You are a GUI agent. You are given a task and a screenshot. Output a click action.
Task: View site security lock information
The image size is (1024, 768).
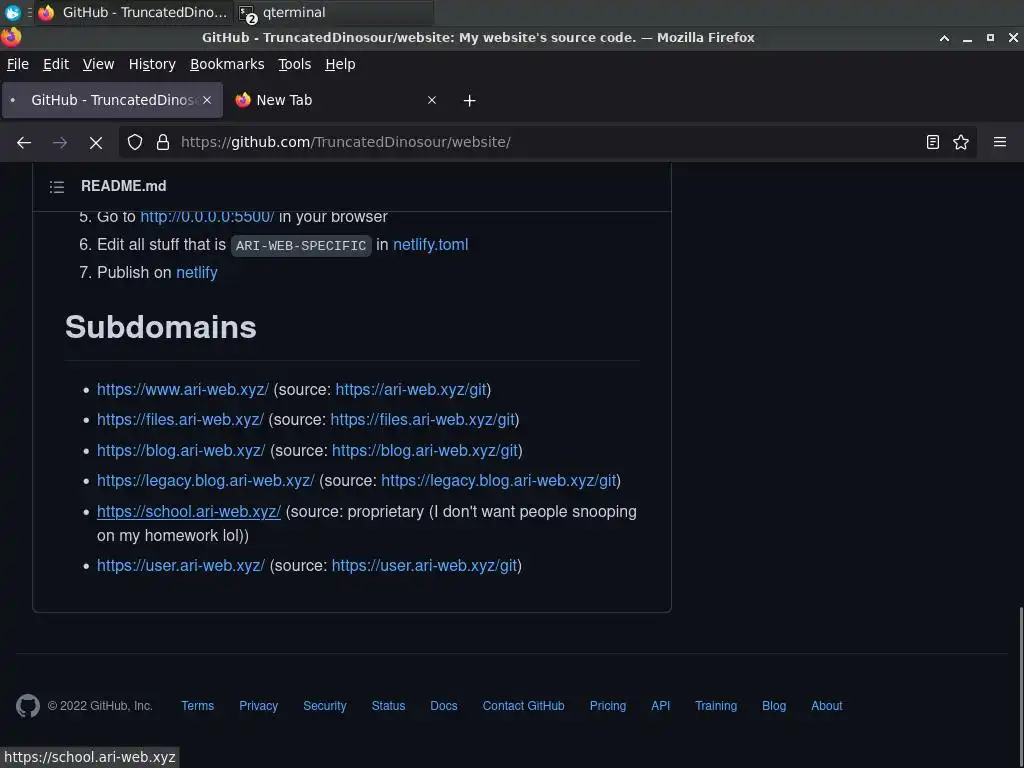pos(163,142)
